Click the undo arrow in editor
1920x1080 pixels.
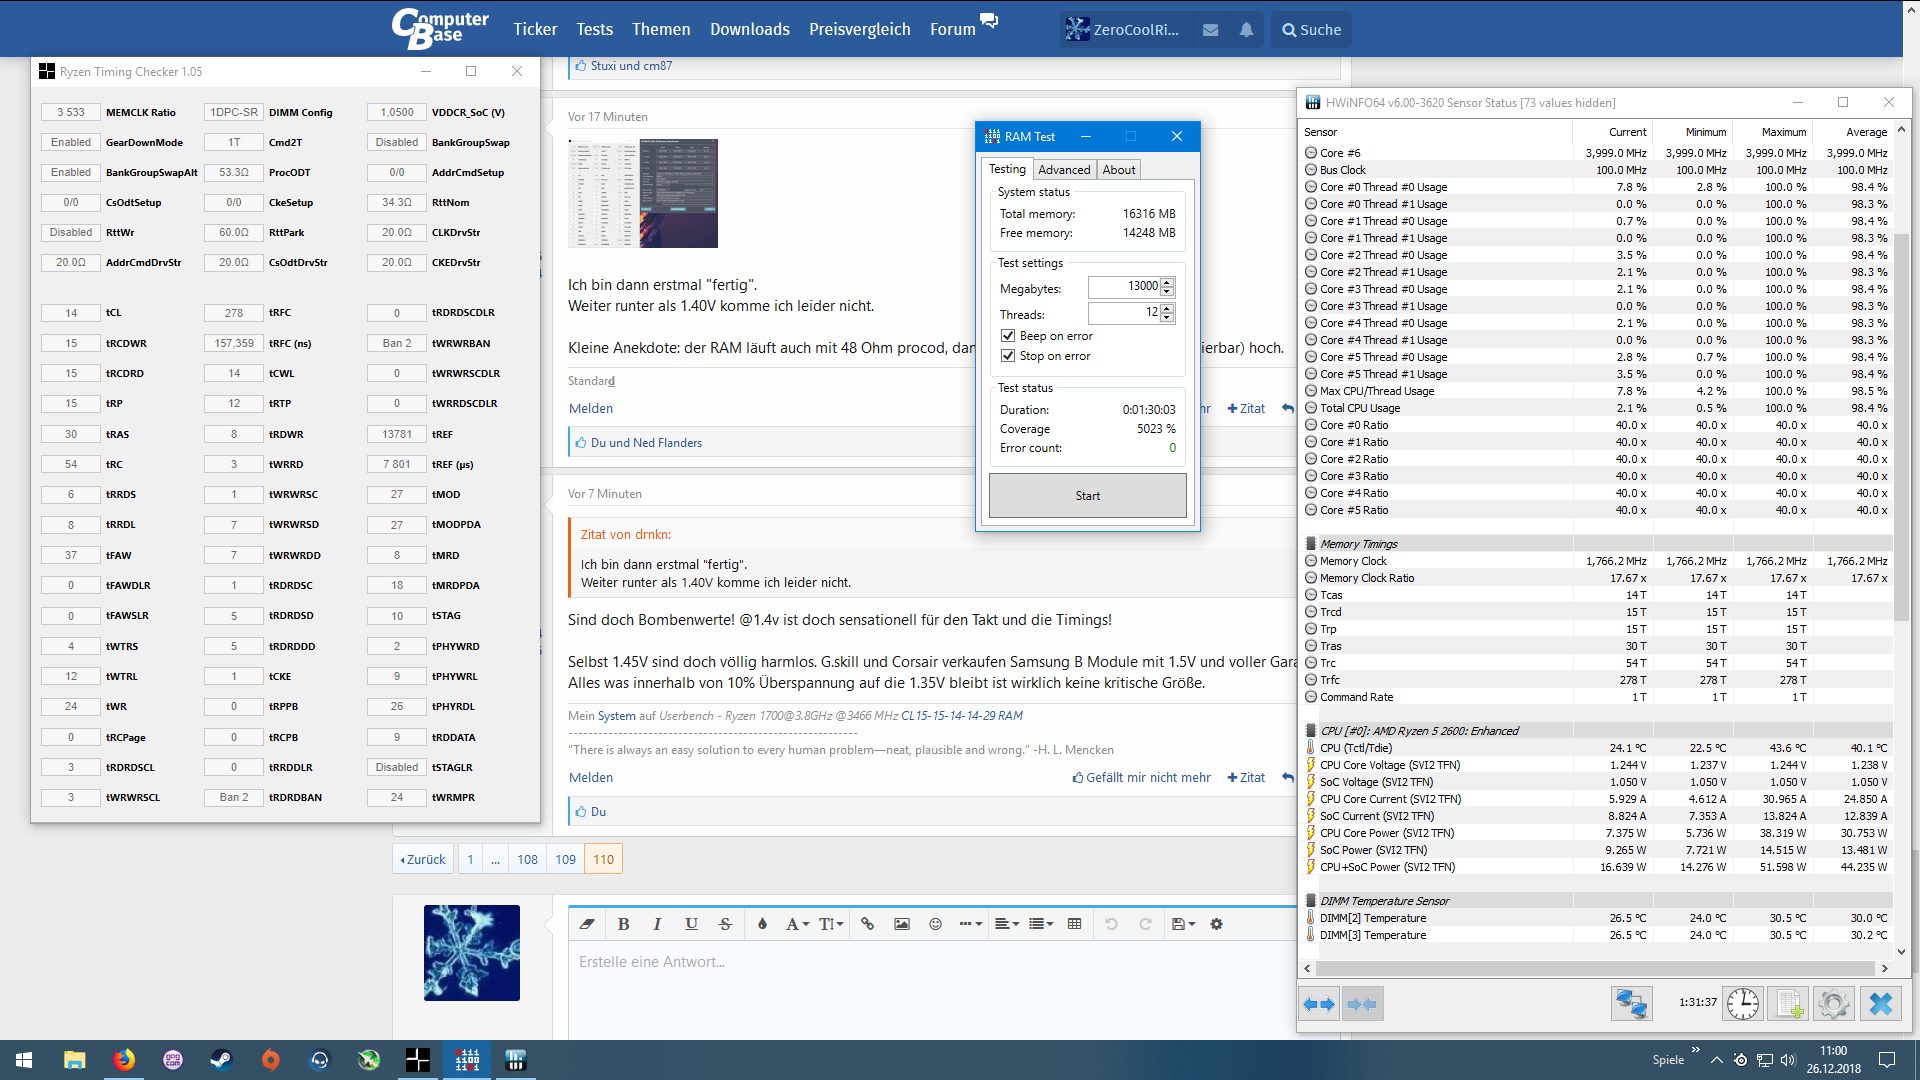1111,924
